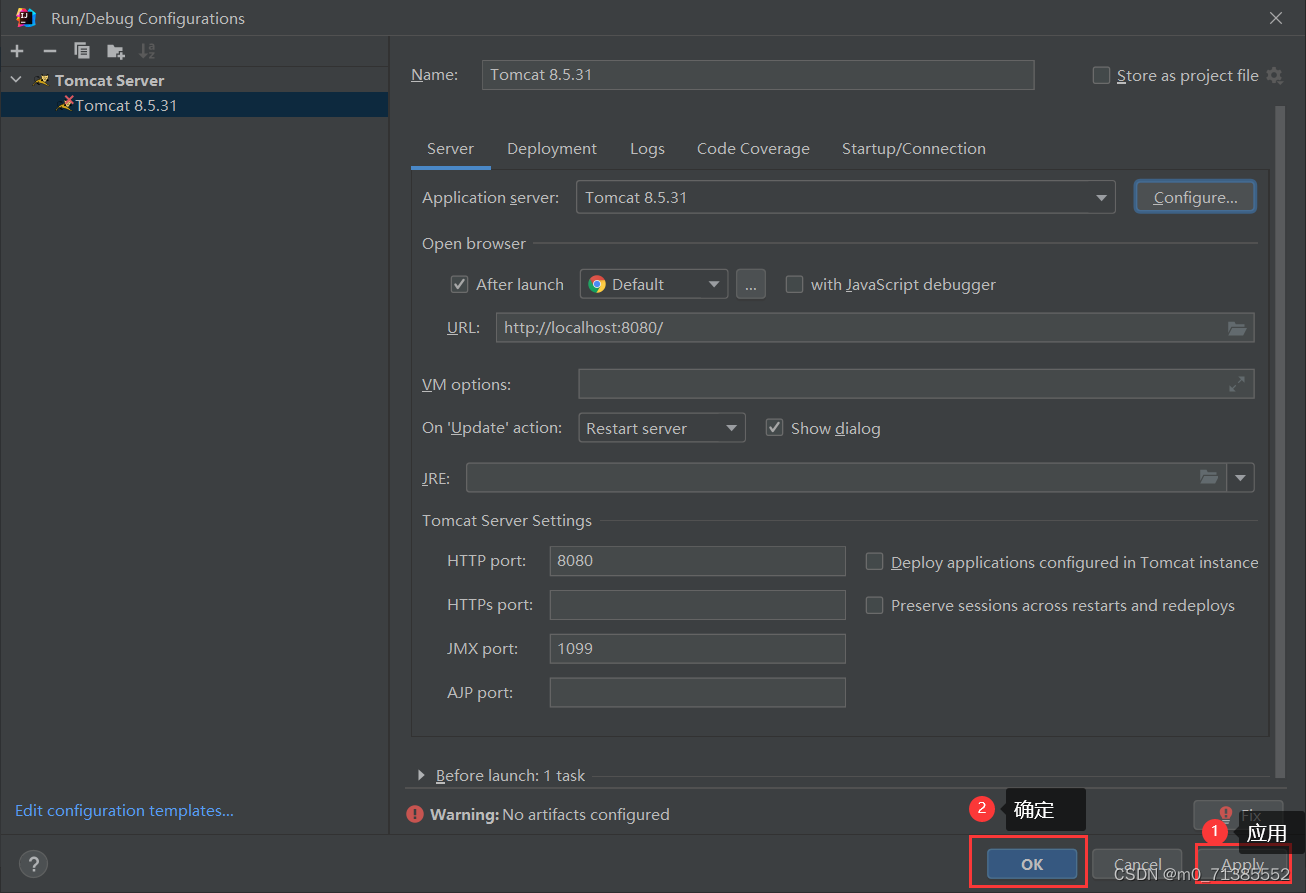Open browser list with the ellipsis button
1306x893 pixels.
(x=751, y=285)
